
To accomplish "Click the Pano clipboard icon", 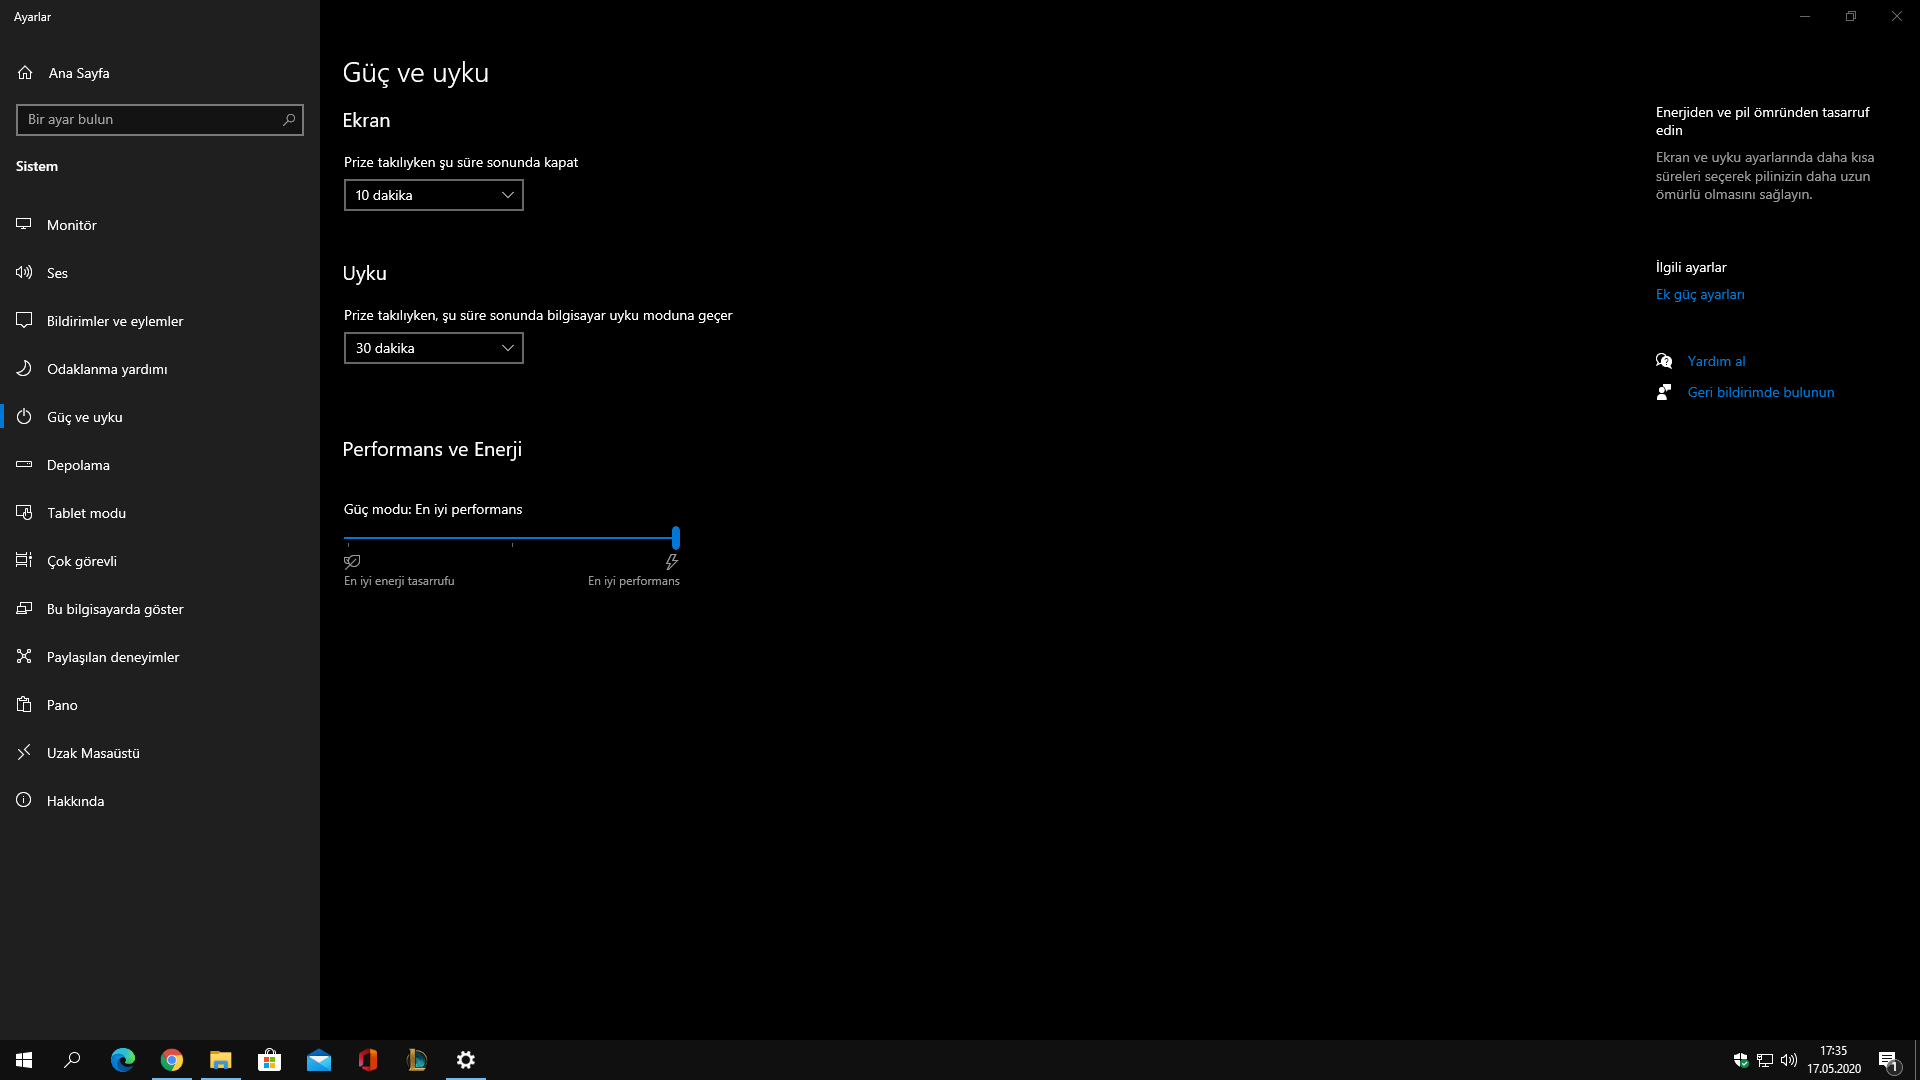I will pyautogui.click(x=24, y=704).
